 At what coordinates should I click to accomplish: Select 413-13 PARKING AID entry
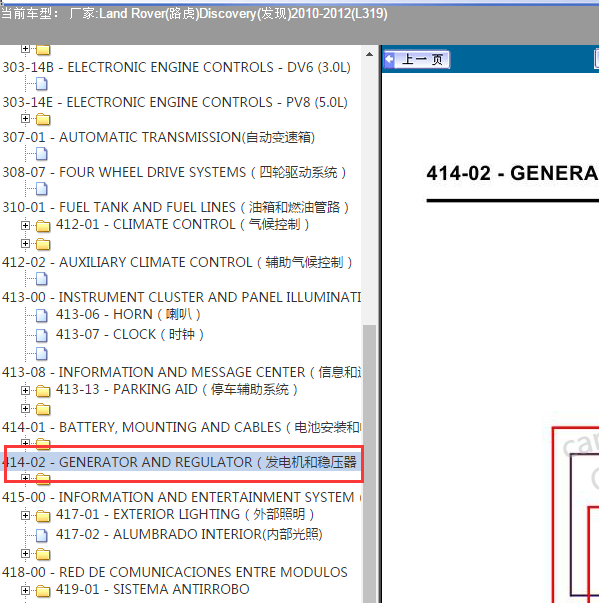177,389
